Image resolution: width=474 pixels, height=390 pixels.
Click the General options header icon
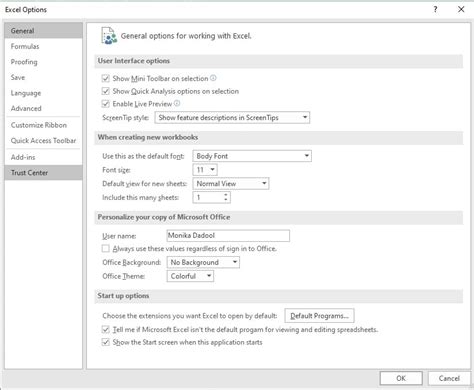click(109, 36)
